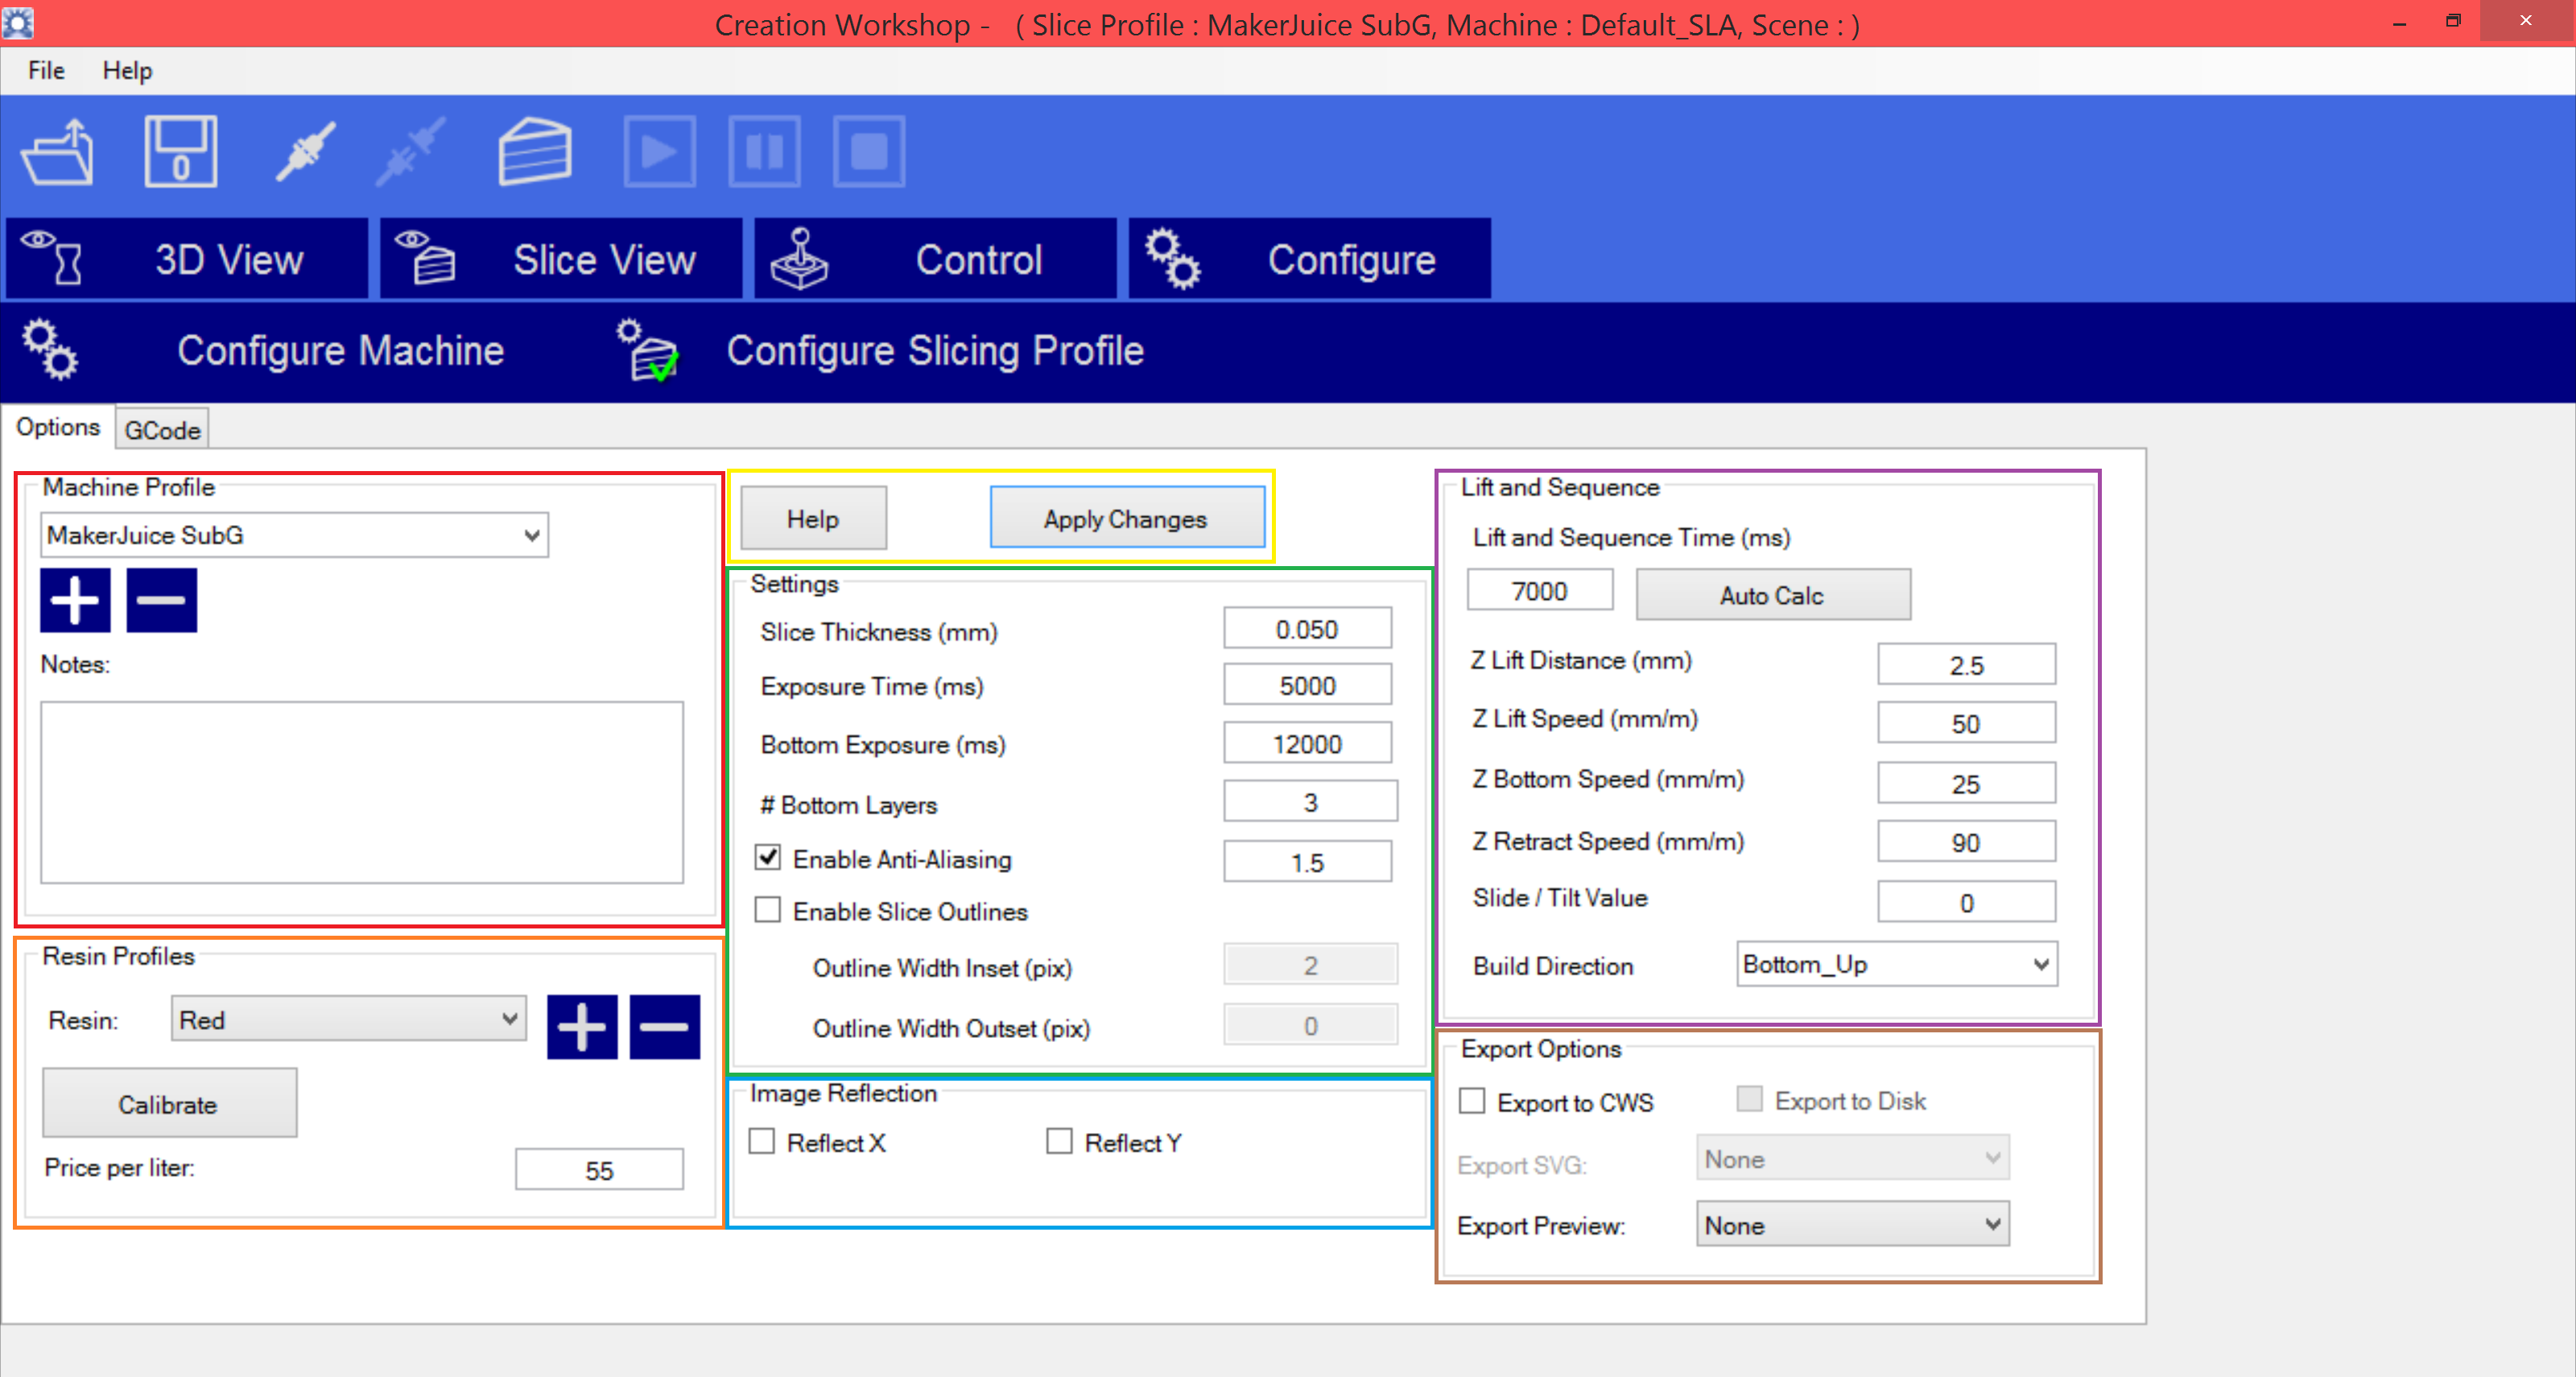Toggle Enable Anti-Aliasing checkbox

[x=768, y=857]
